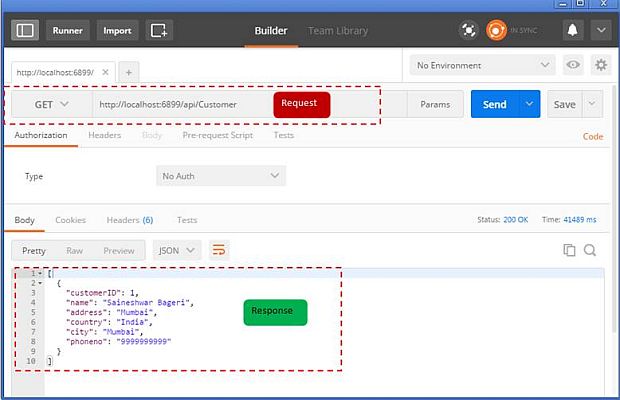The height and width of the screenshot is (400, 620).
Task: Click the Import button
Action: point(117,30)
